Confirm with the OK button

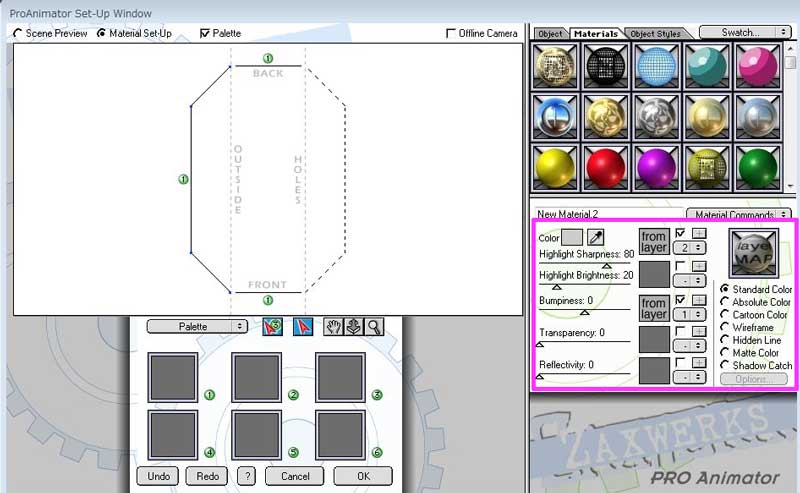coord(362,476)
